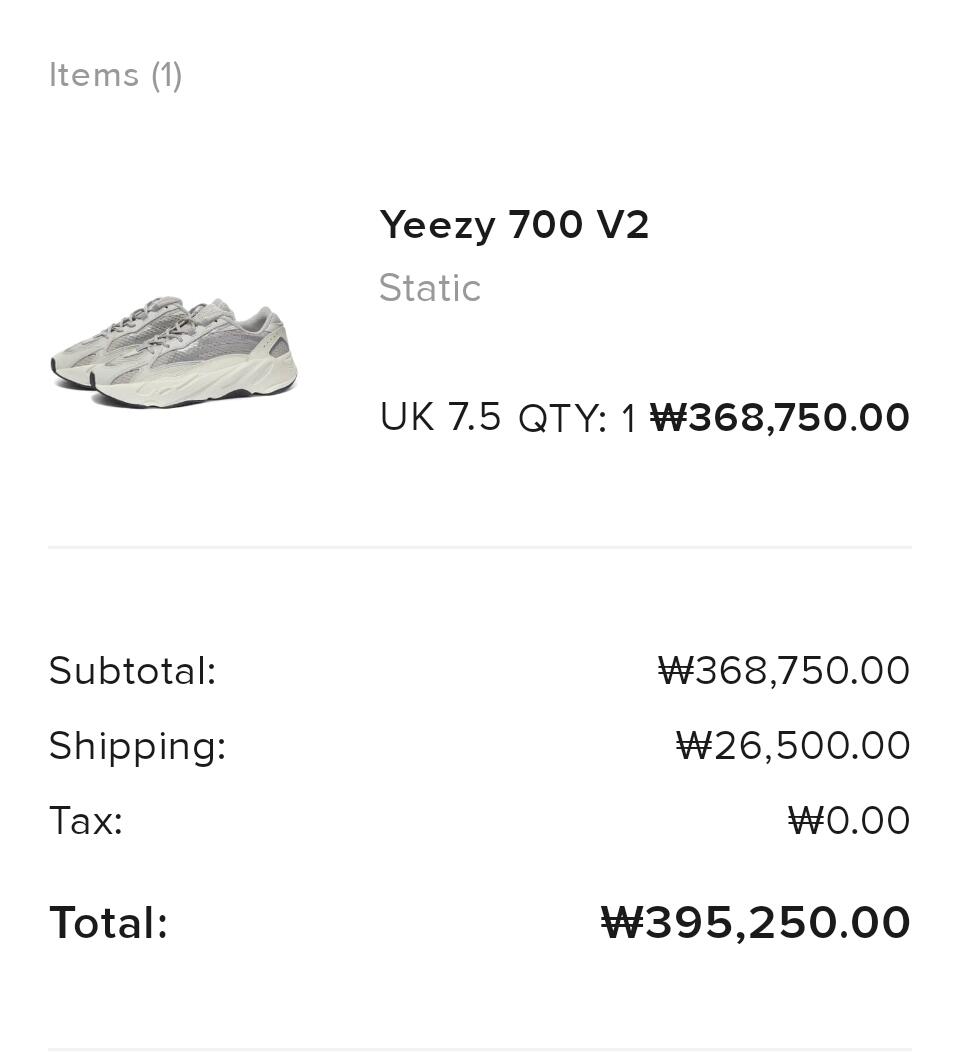Click the ₩0.00 tax amount
Viewport: 960px width, 1054px height.
[x=849, y=821]
